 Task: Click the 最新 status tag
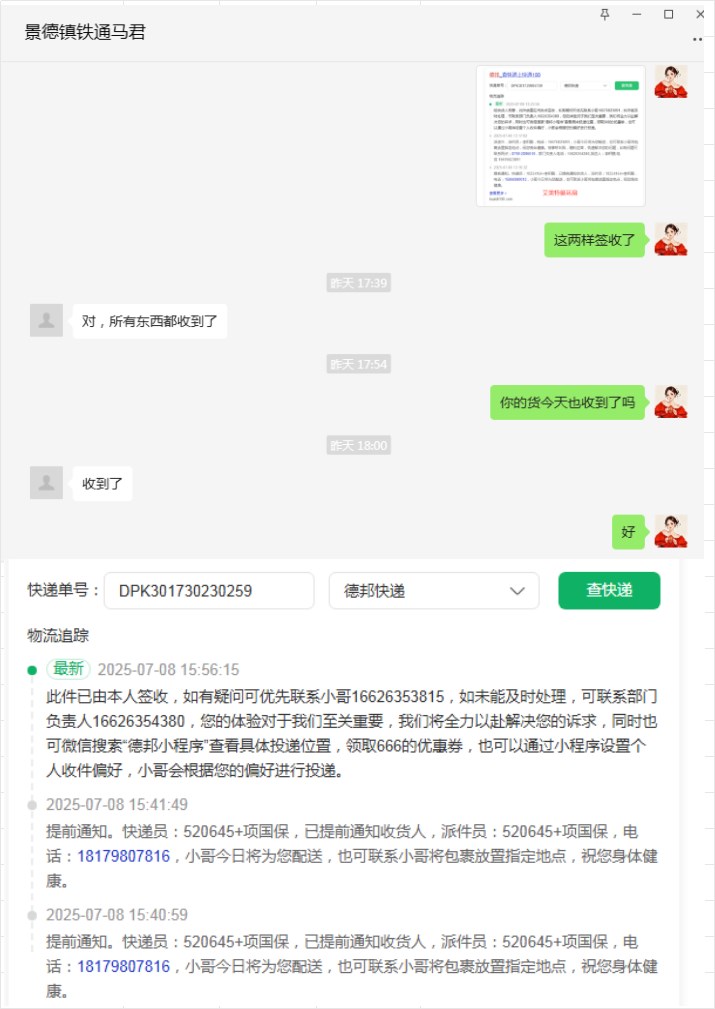68,669
